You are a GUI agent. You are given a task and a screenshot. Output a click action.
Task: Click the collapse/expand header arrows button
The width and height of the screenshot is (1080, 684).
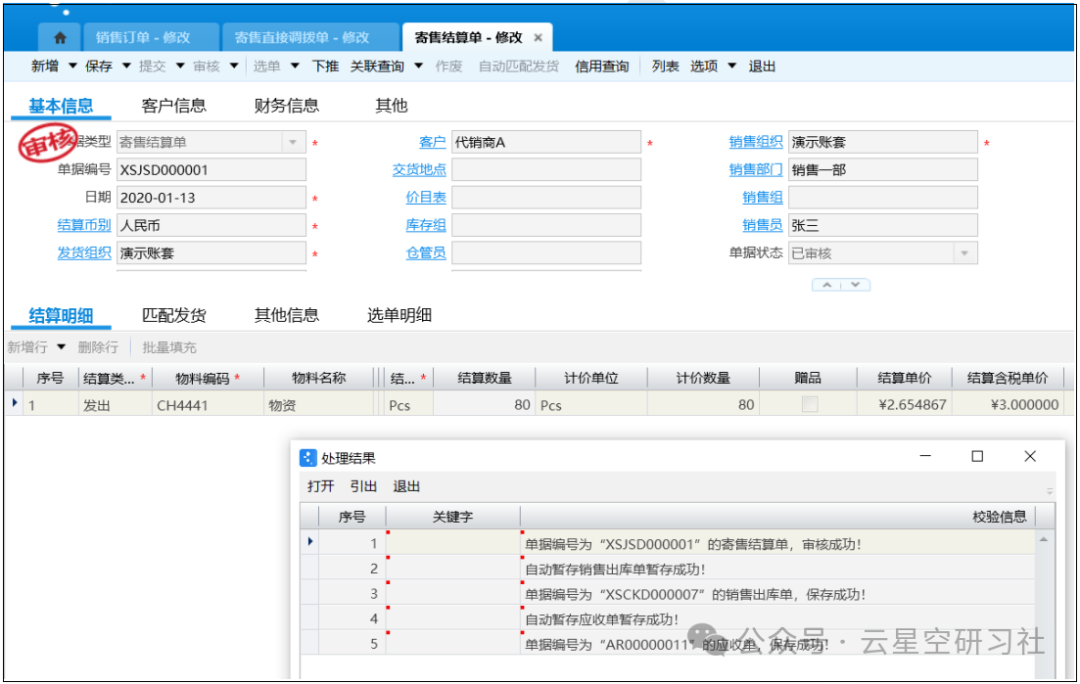[x=840, y=285]
